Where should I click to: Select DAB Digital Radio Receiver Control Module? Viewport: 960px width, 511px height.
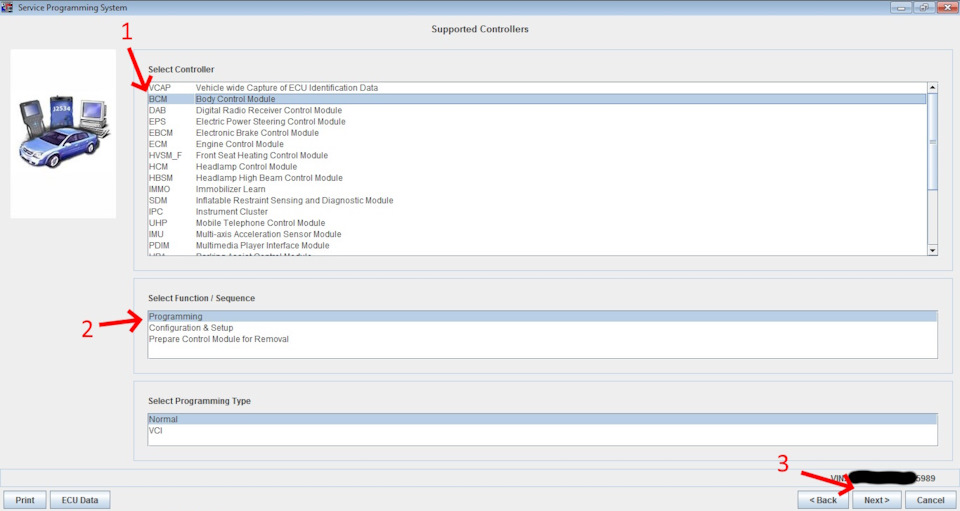[537, 110]
